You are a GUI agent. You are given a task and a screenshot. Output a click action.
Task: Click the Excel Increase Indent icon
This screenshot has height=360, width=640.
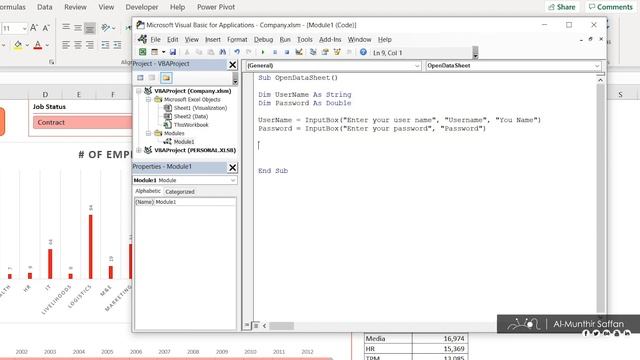(117, 45)
